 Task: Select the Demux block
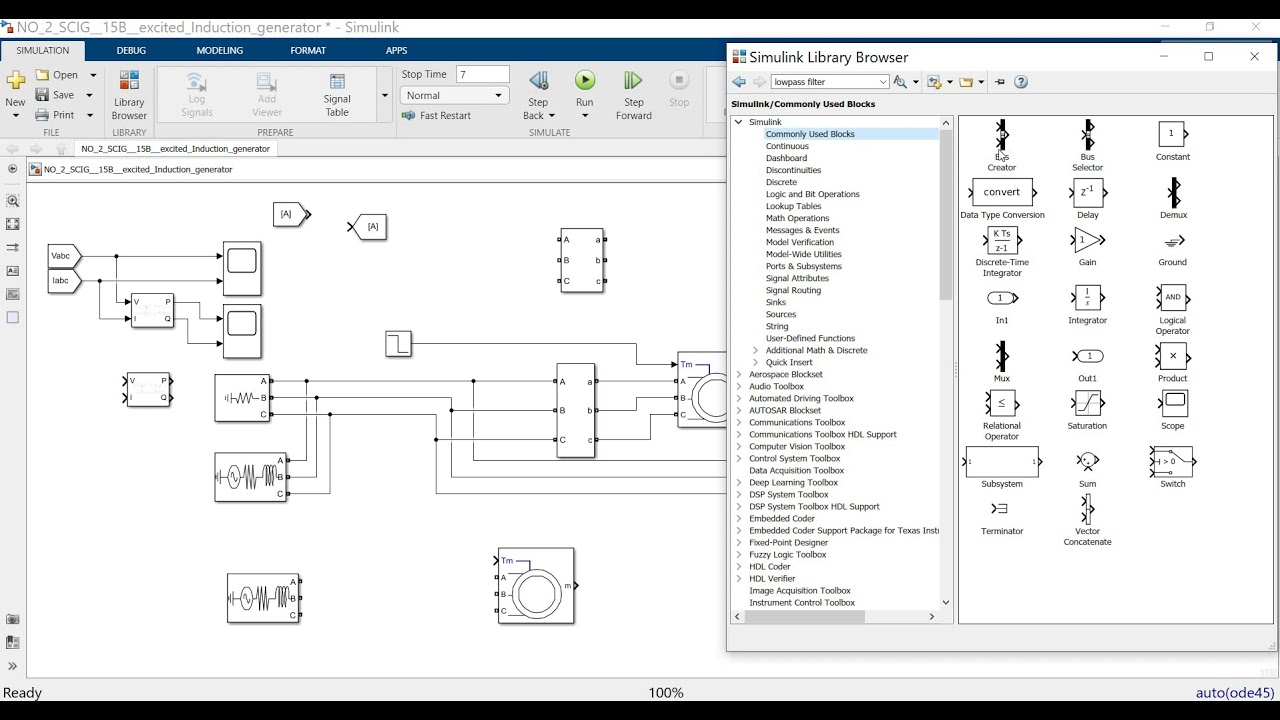click(x=1173, y=192)
